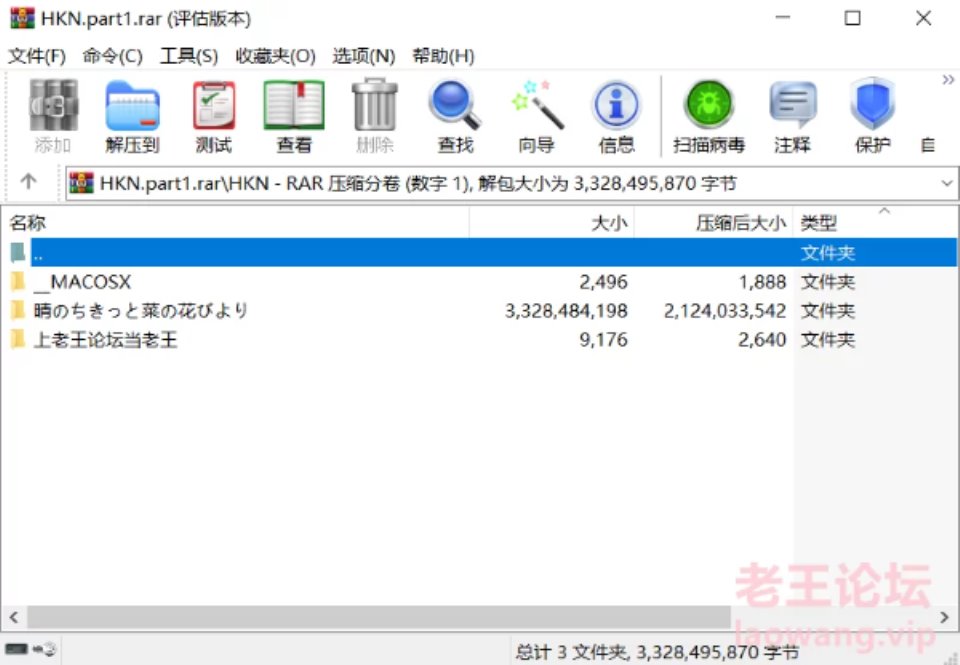Screen dimensions: 960x665
Task: Sort by 类型 column header
Action: pyautogui.click(x=876, y=223)
